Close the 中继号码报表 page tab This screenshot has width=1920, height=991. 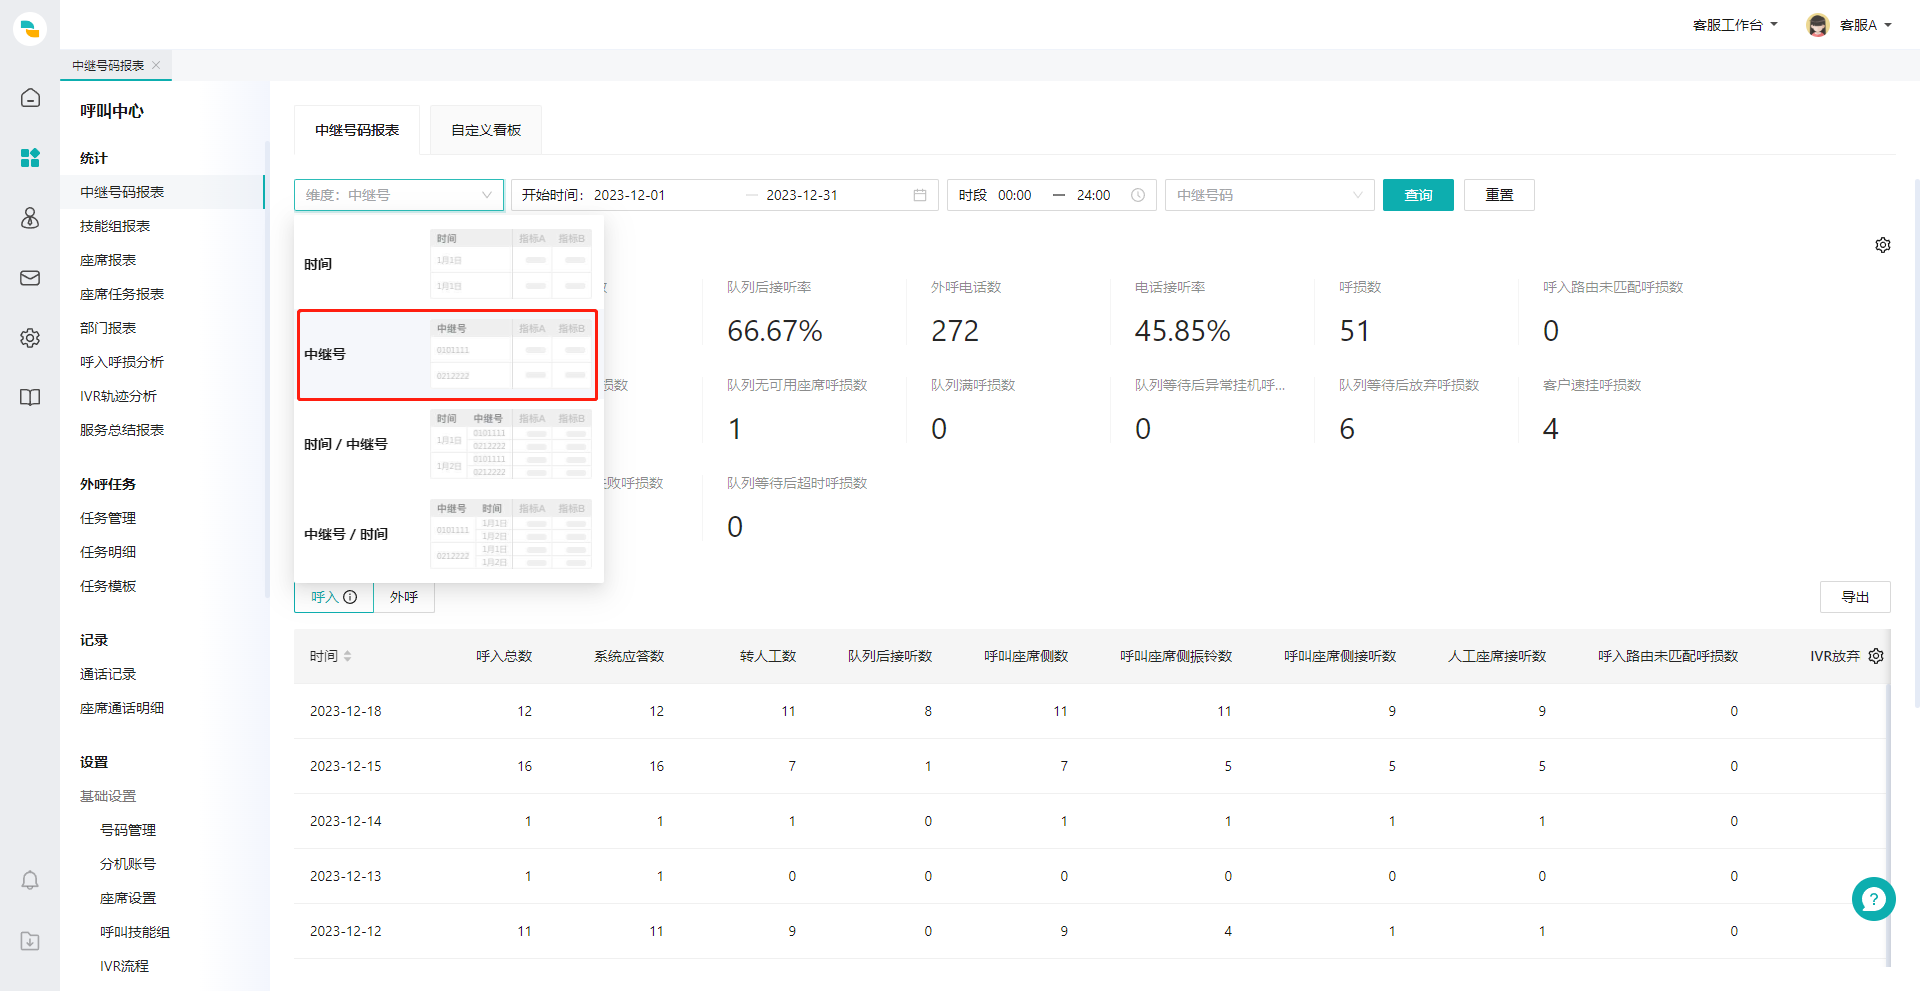pos(157,65)
